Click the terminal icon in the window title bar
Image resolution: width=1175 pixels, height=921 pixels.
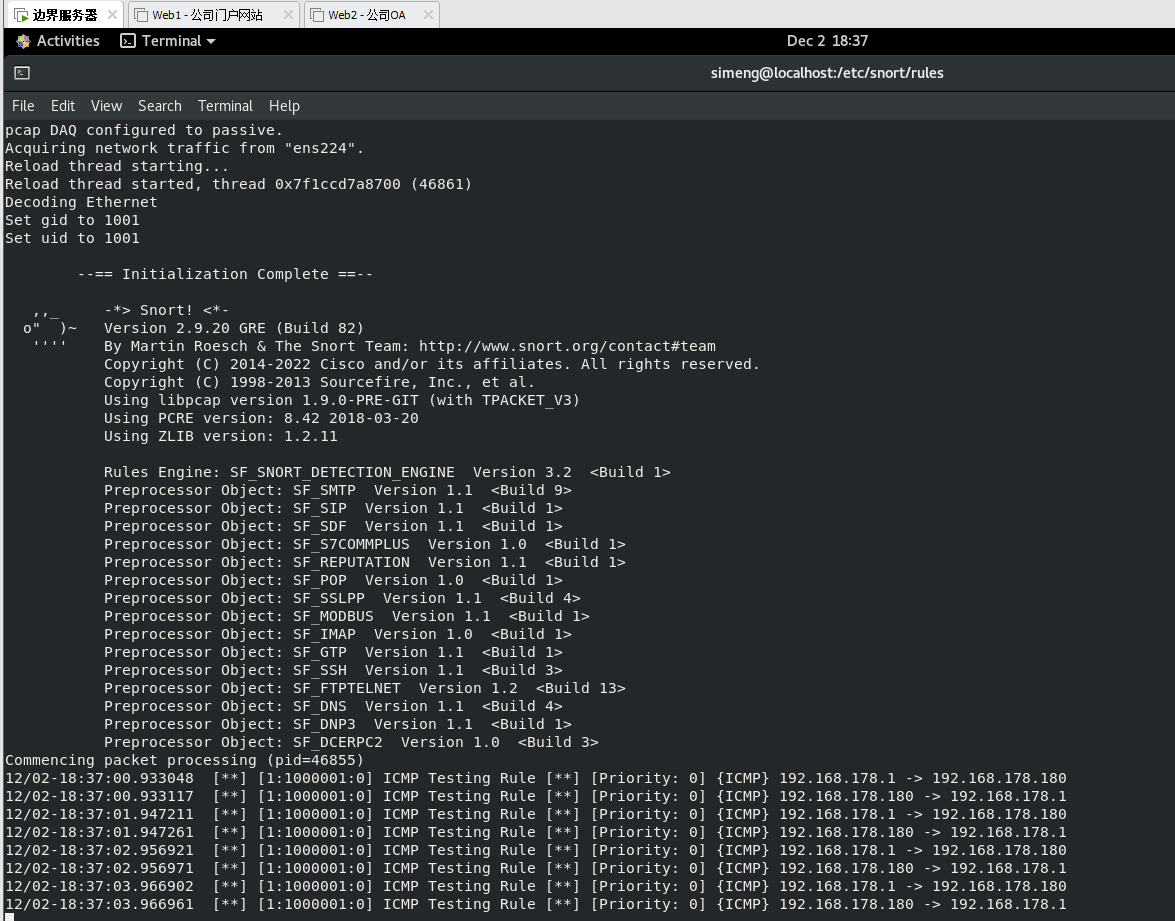click(x=22, y=73)
